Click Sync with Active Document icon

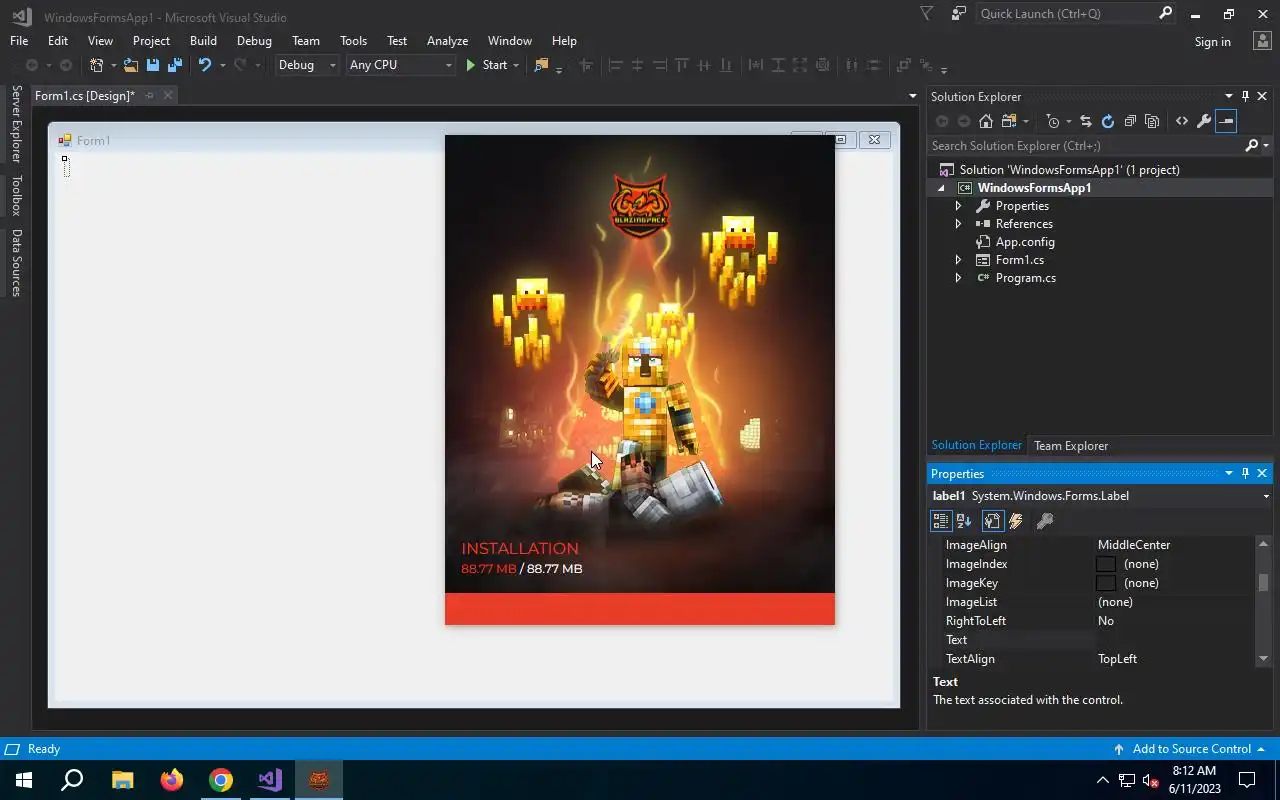coord(1086,121)
